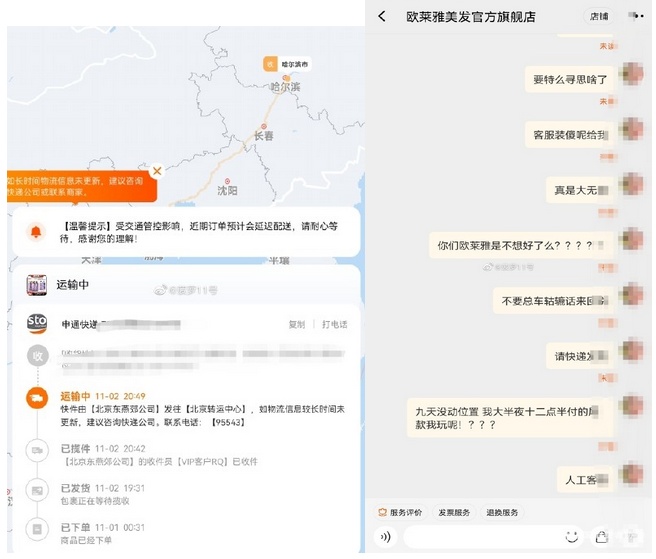The image size is (656, 559).
Task: Open 发票服务 invoice service
Action: pos(454,512)
